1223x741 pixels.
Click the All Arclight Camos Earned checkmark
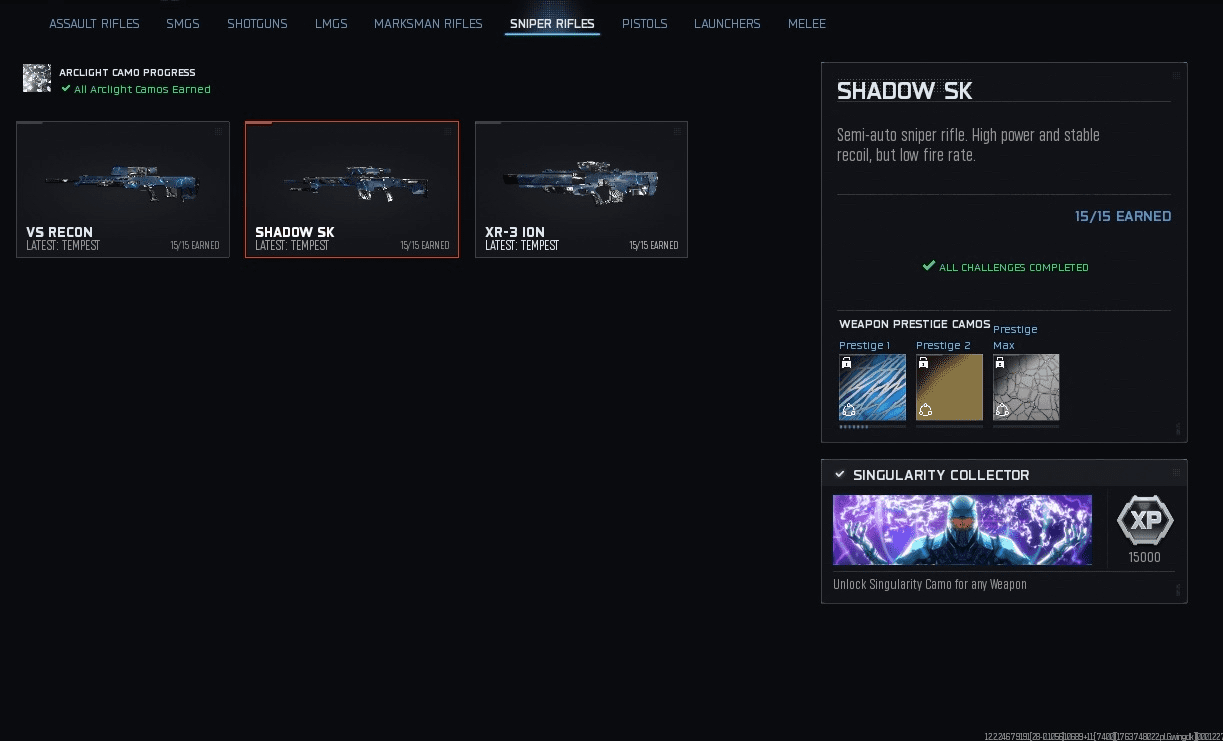coord(66,88)
